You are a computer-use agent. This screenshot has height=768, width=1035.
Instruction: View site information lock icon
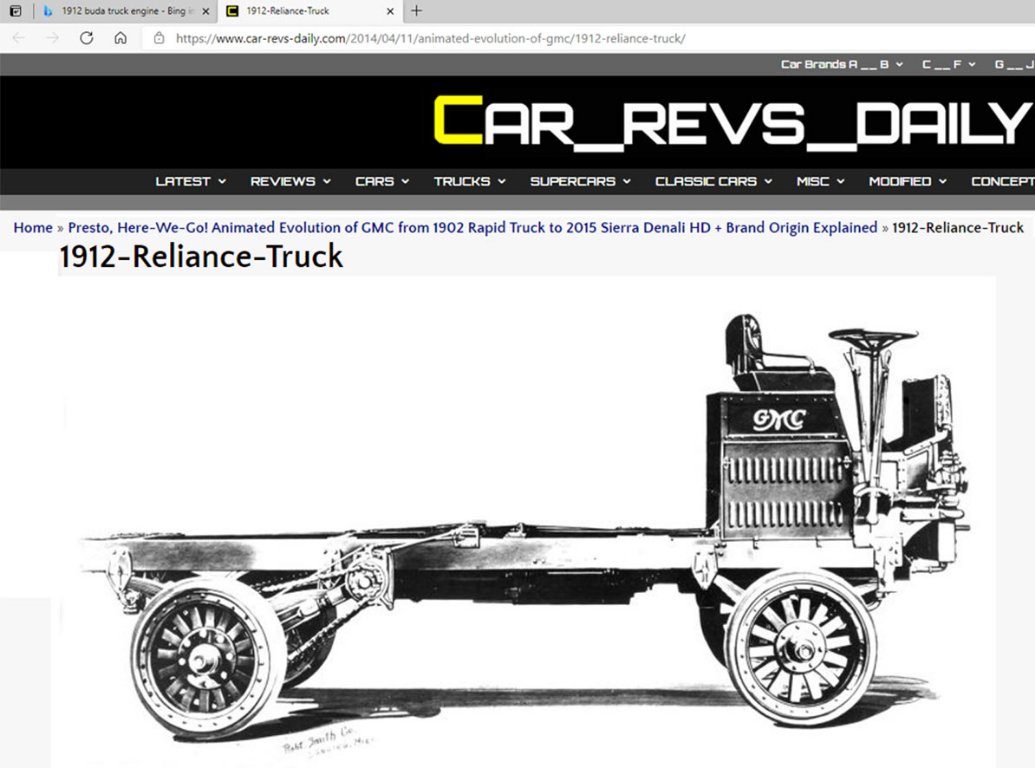[x=159, y=38]
